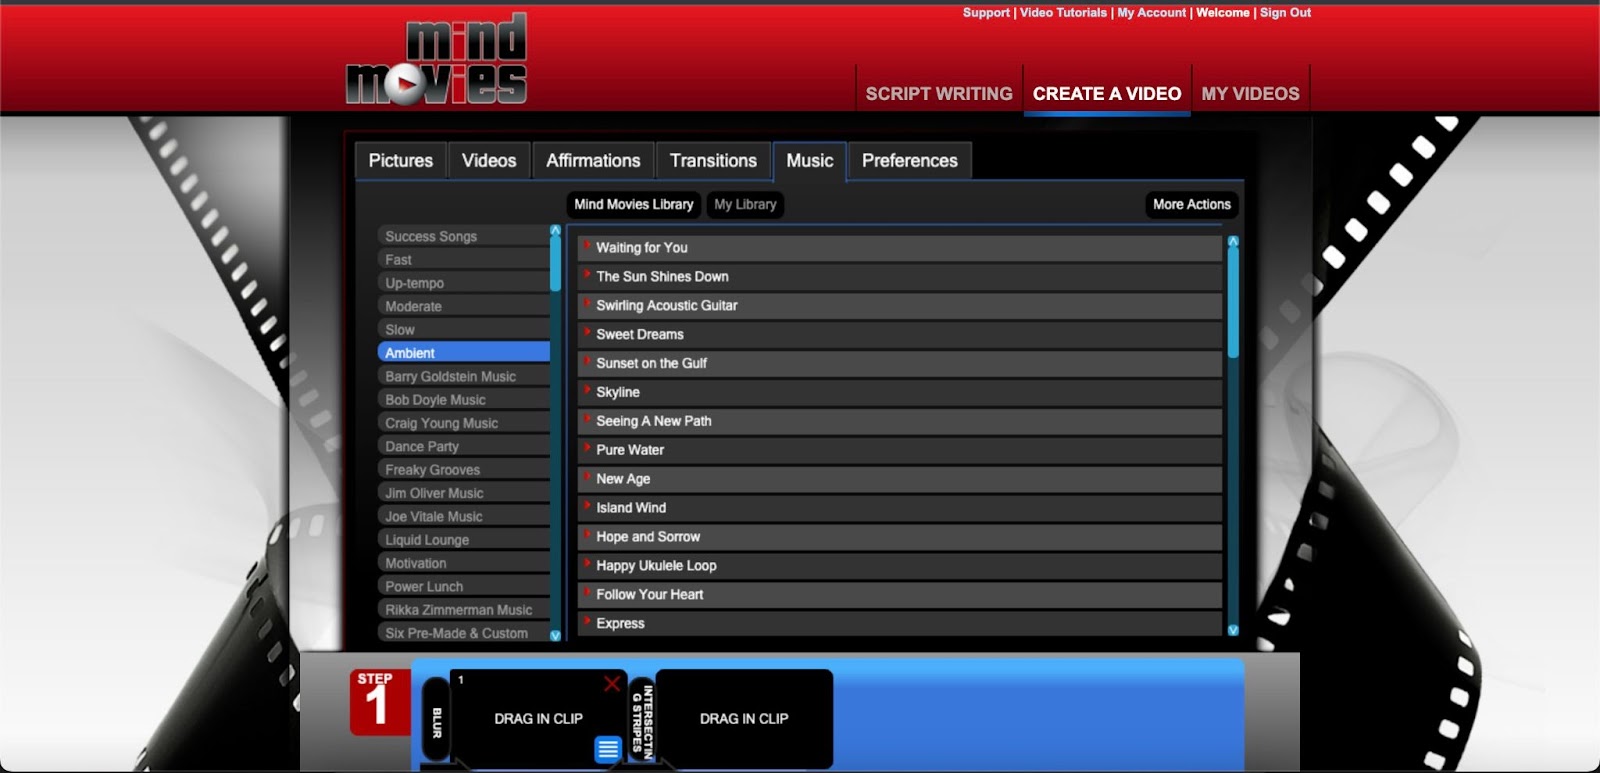Click the song list scrollbar thumb

tap(1233, 303)
